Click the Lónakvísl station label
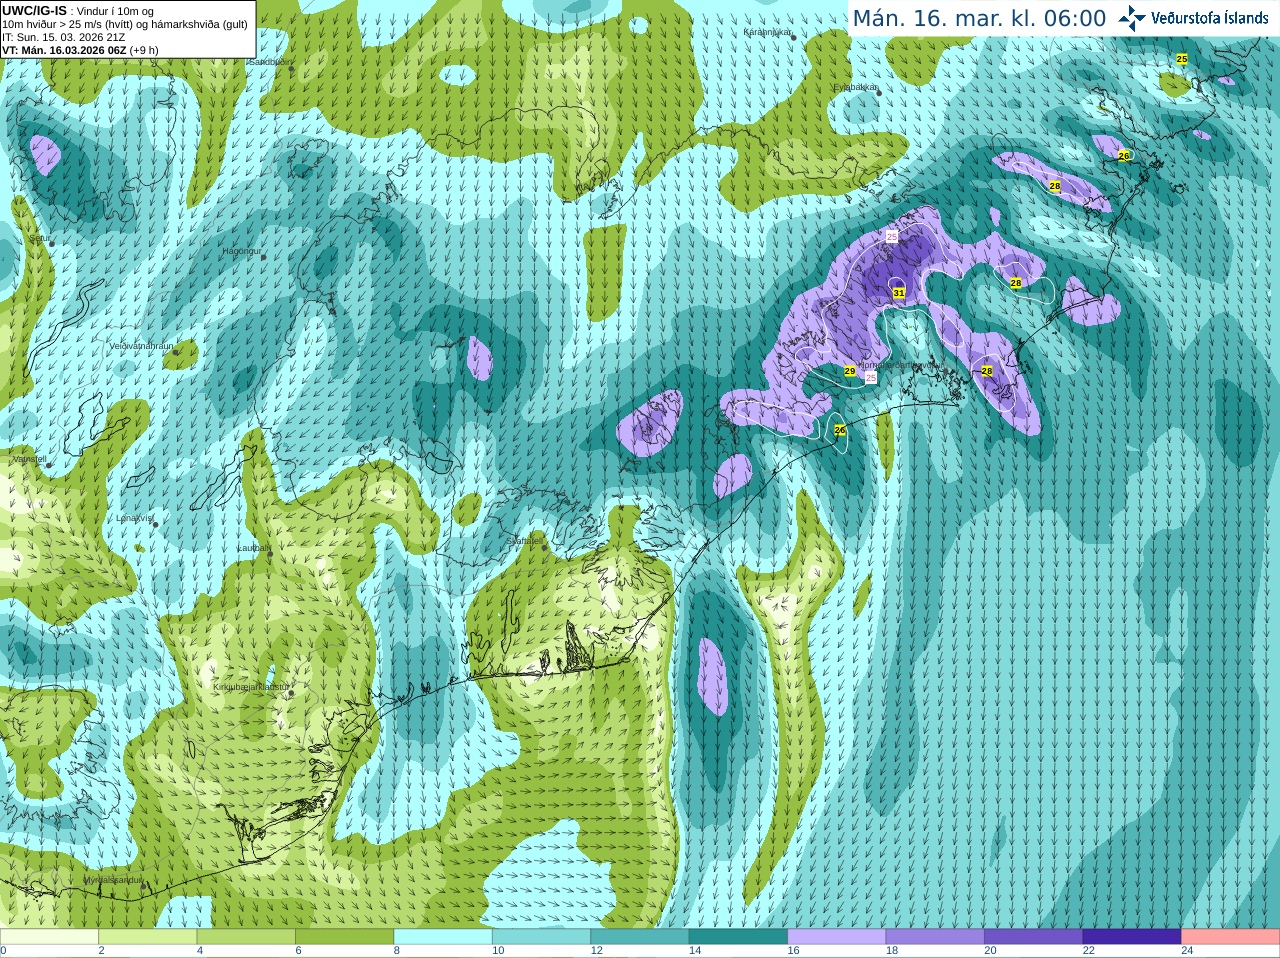The height and width of the screenshot is (958, 1280). (x=134, y=518)
